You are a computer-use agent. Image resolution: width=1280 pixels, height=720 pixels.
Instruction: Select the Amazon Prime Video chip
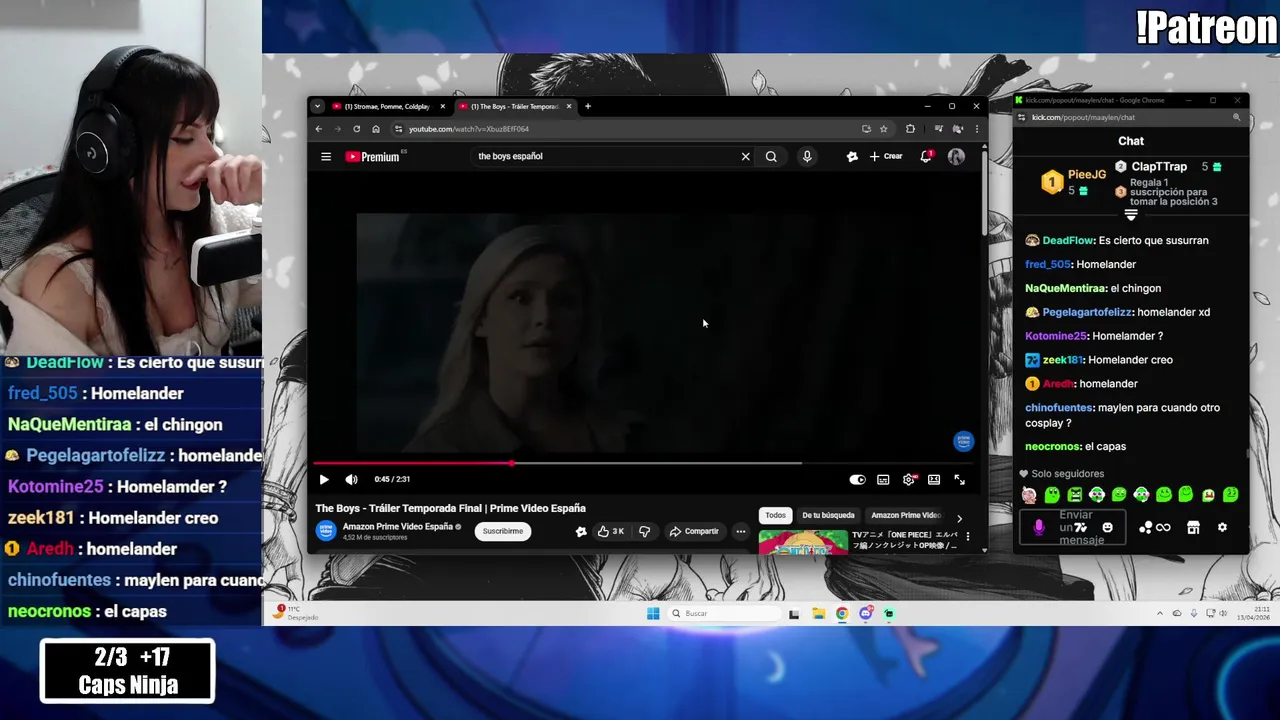point(905,515)
